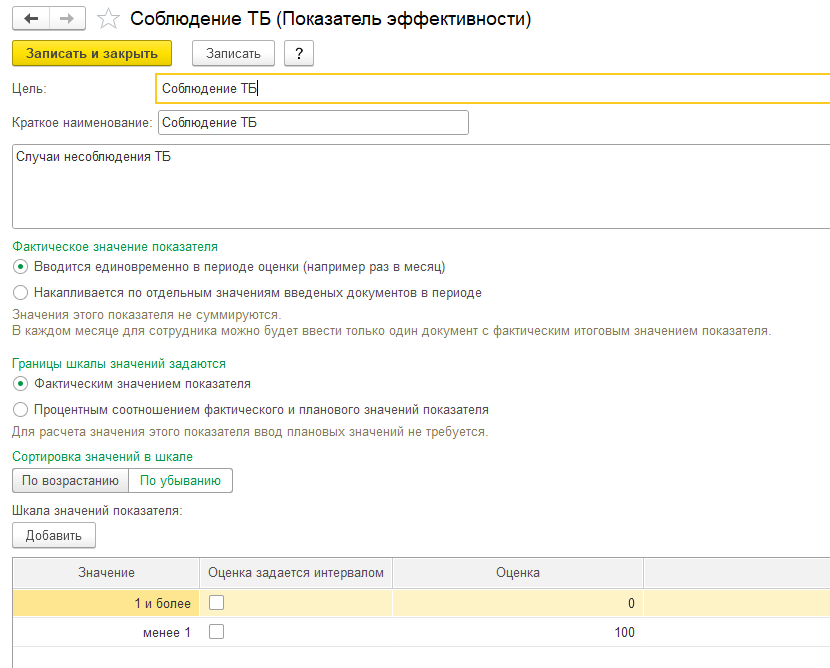Image resolution: width=830 pixels, height=668 pixels.
Task: Toggle interval checkbox in '1 и более' row
Action: 216,603
